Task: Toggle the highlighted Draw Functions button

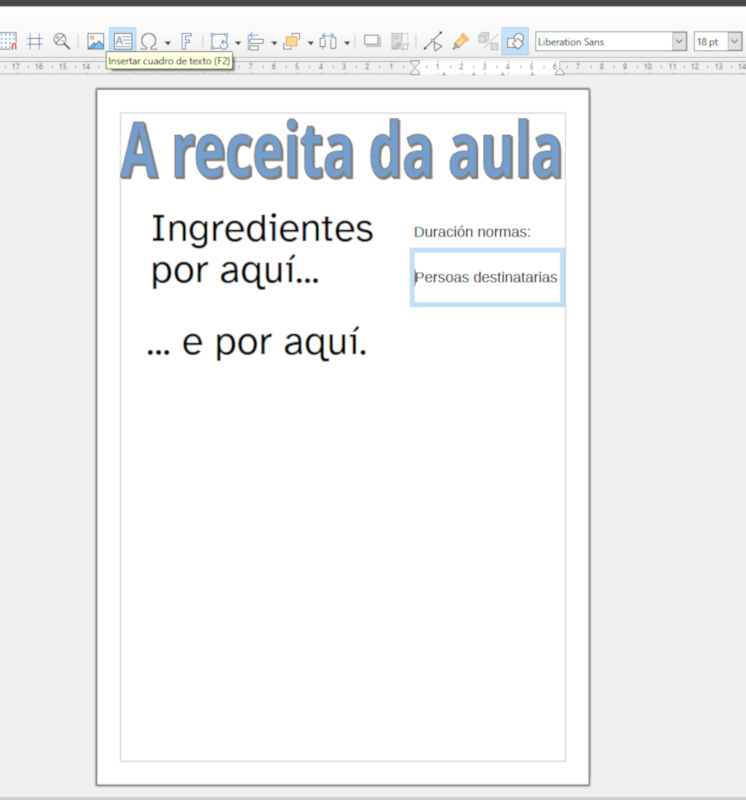Action: point(515,41)
